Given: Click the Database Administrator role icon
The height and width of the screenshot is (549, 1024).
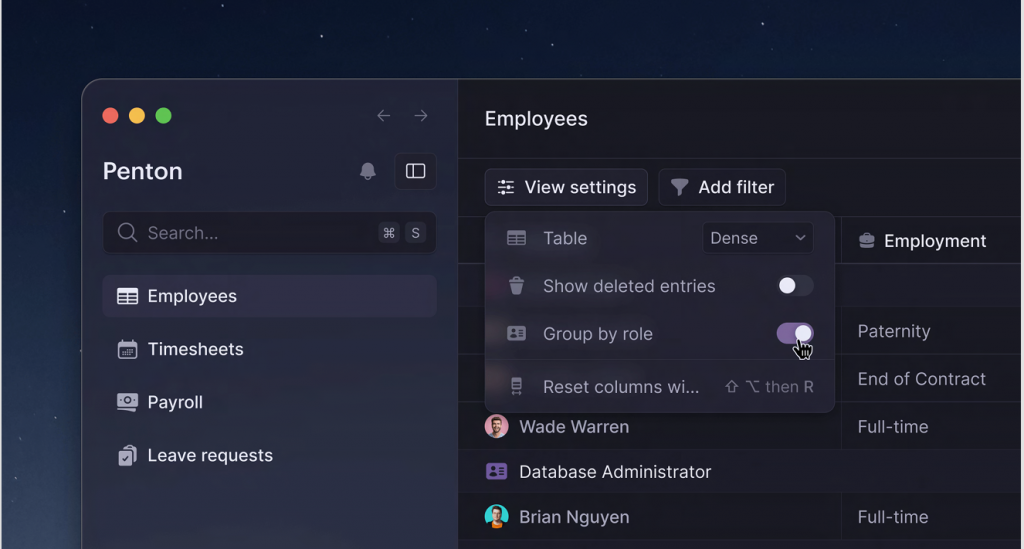Looking at the screenshot, I should (x=496, y=472).
